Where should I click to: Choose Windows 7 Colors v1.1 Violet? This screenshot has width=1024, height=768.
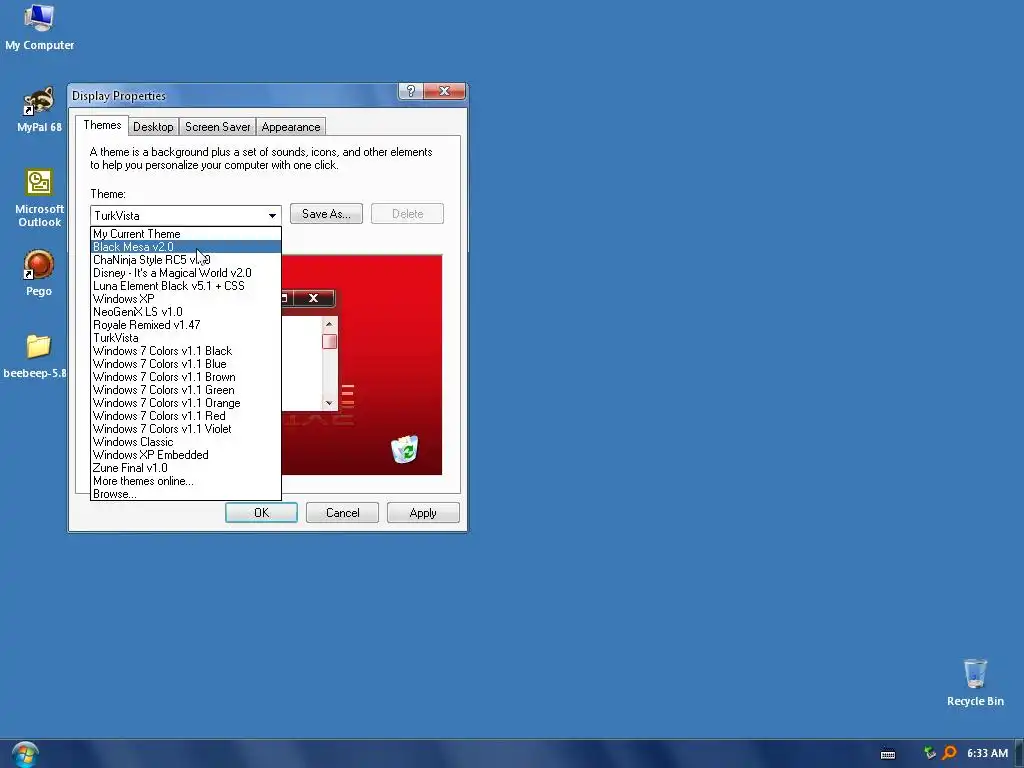(x=185, y=429)
